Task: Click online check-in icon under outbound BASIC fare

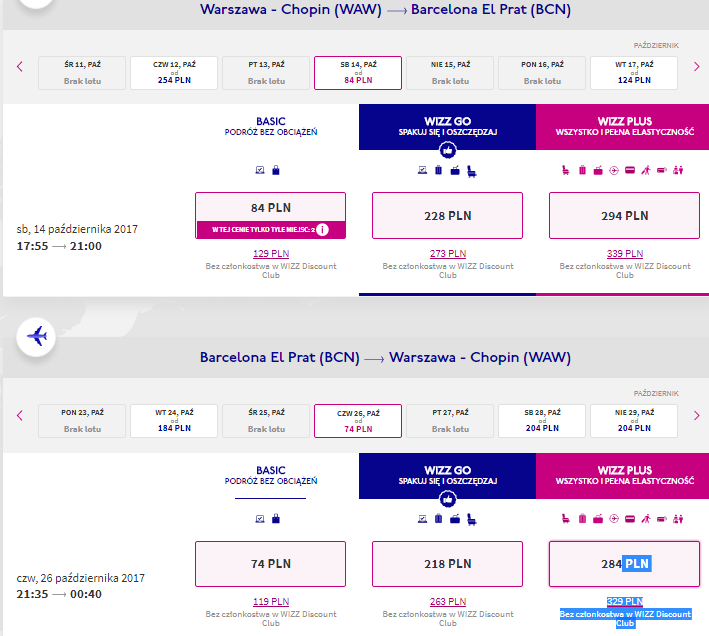Action: click(x=260, y=170)
